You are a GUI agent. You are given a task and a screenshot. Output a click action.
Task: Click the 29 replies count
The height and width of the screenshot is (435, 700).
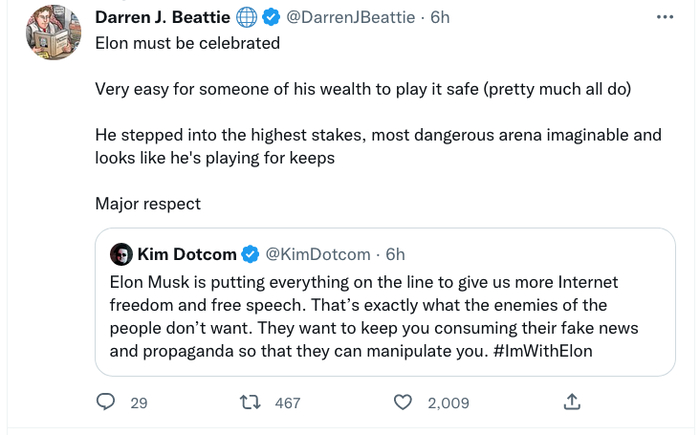(139, 403)
